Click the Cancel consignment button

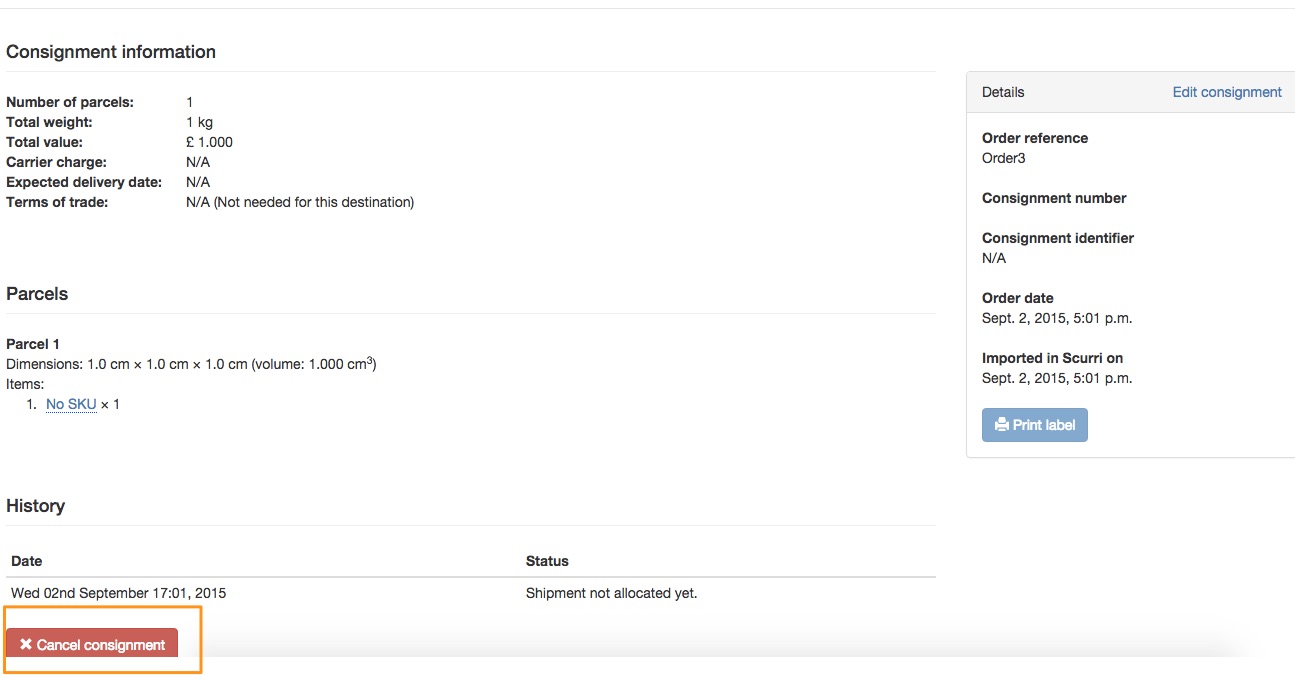tap(92, 643)
